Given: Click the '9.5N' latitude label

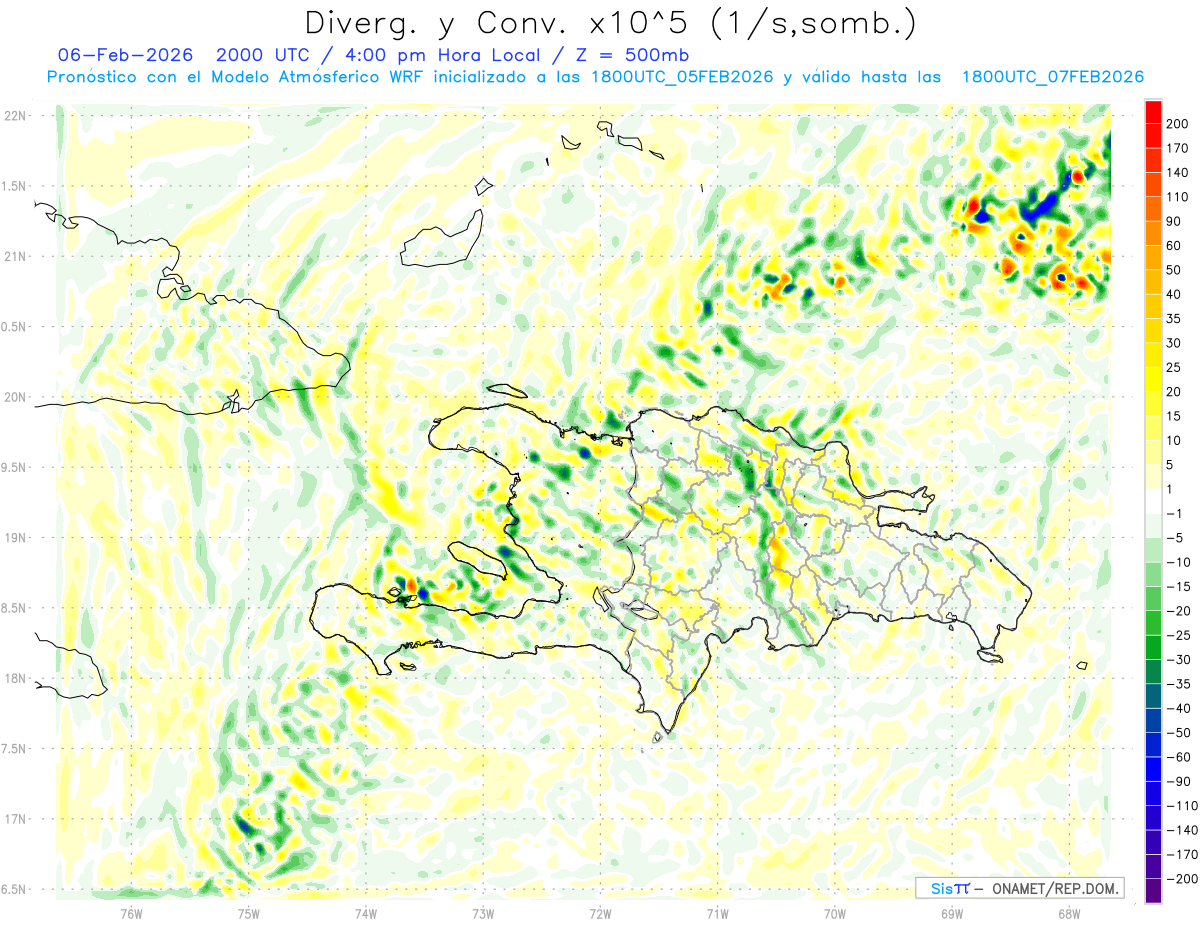Looking at the screenshot, I should pos(14,467).
